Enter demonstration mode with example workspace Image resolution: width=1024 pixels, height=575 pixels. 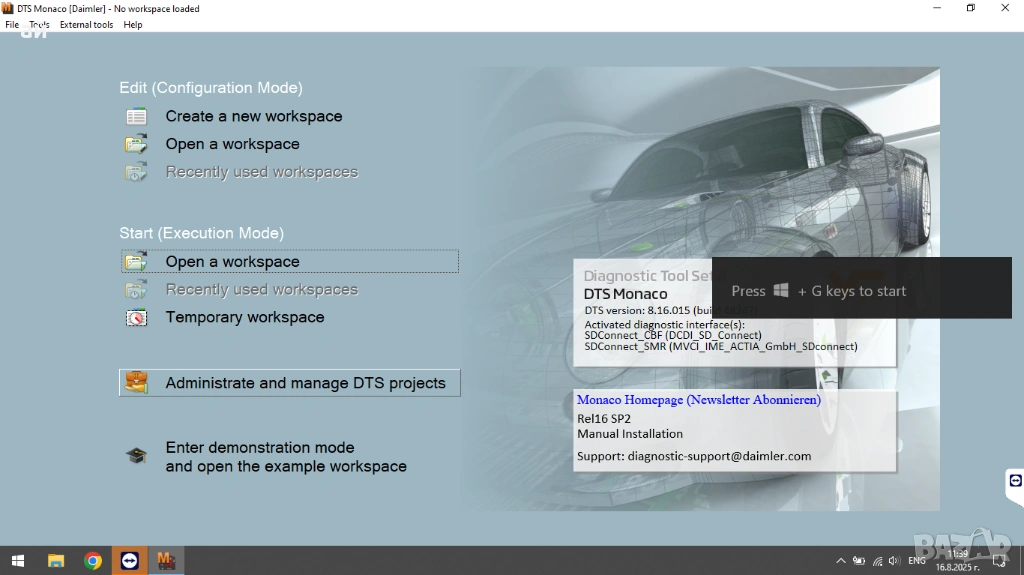[x=286, y=457]
